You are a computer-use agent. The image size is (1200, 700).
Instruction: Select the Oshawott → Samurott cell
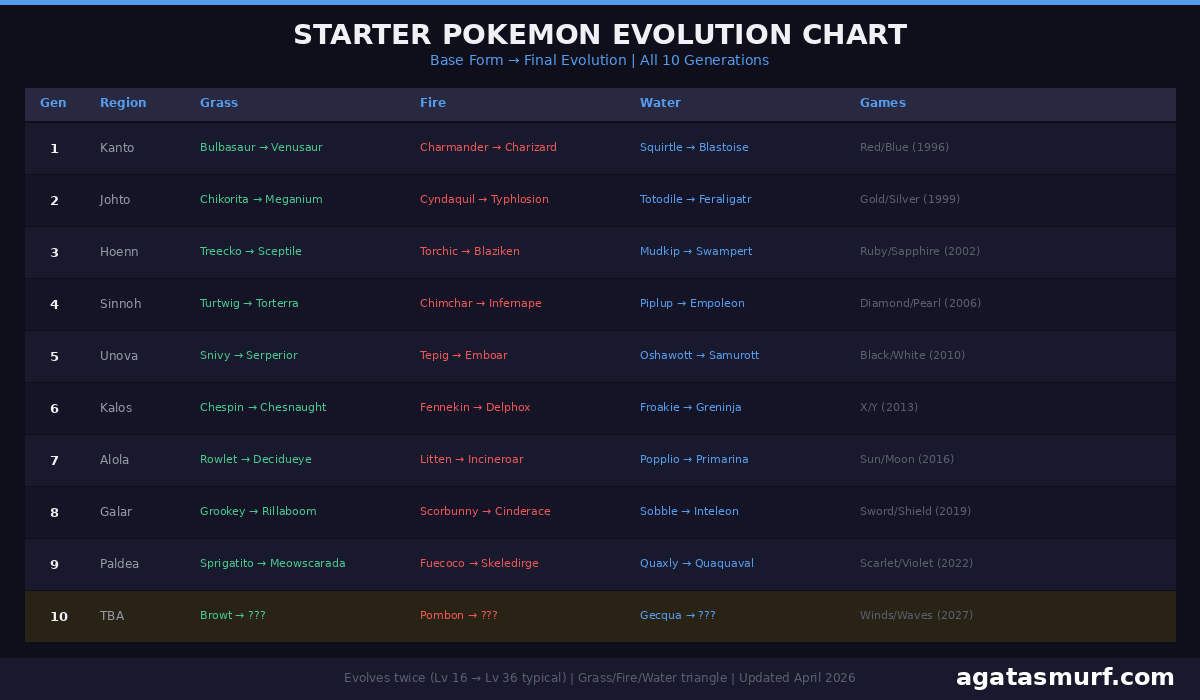coord(699,356)
